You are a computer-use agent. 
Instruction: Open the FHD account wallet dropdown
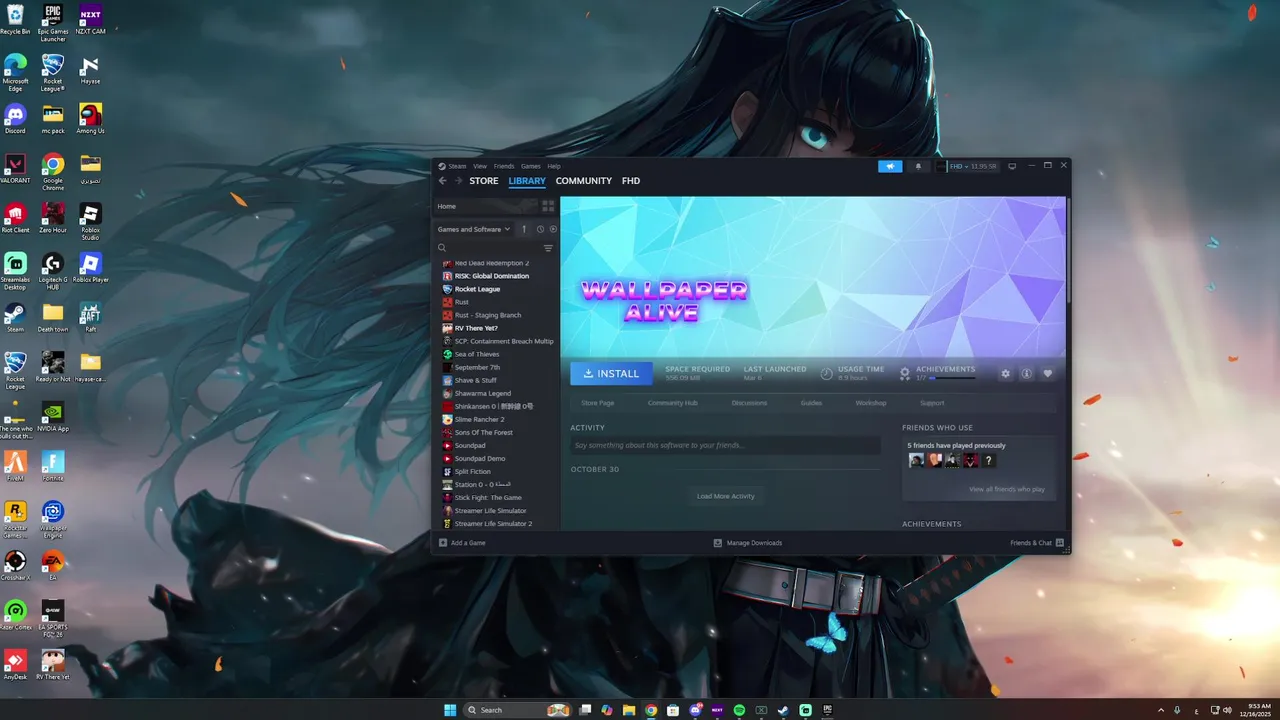click(x=972, y=166)
